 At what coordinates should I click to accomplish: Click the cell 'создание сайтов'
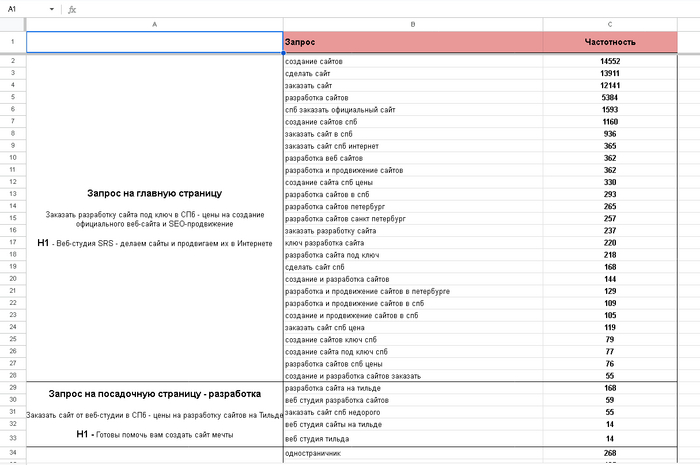click(413, 61)
